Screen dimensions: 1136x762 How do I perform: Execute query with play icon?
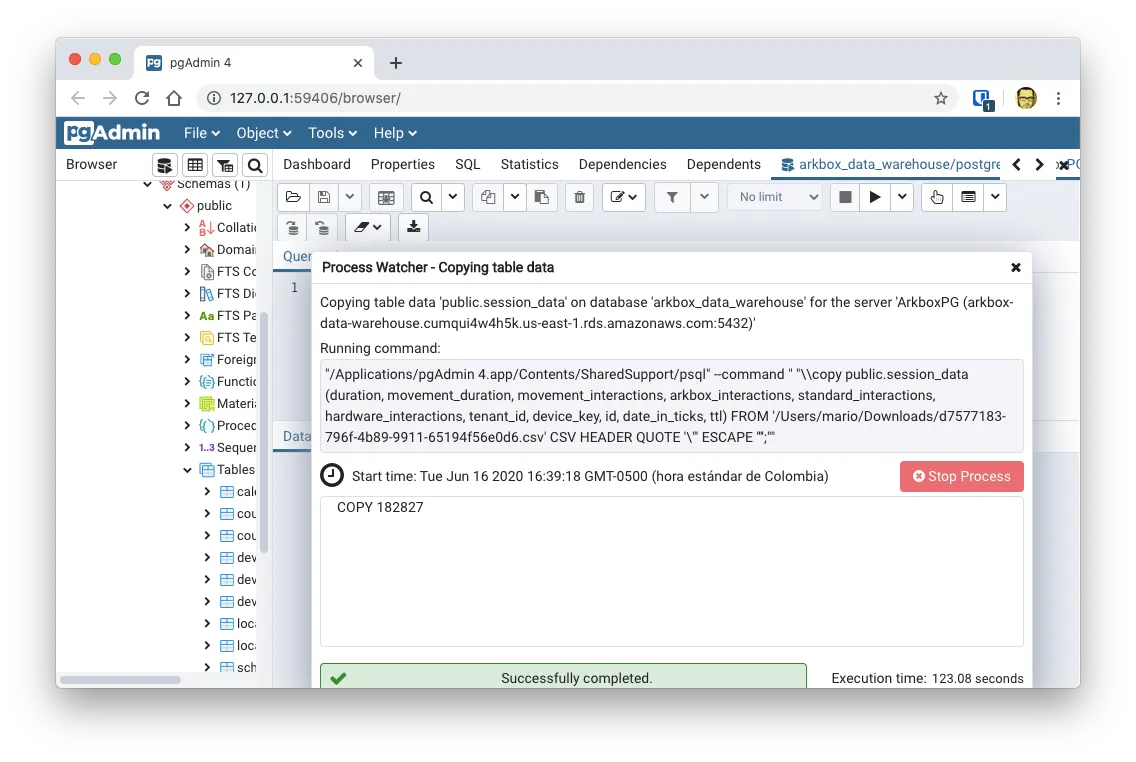(x=875, y=197)
